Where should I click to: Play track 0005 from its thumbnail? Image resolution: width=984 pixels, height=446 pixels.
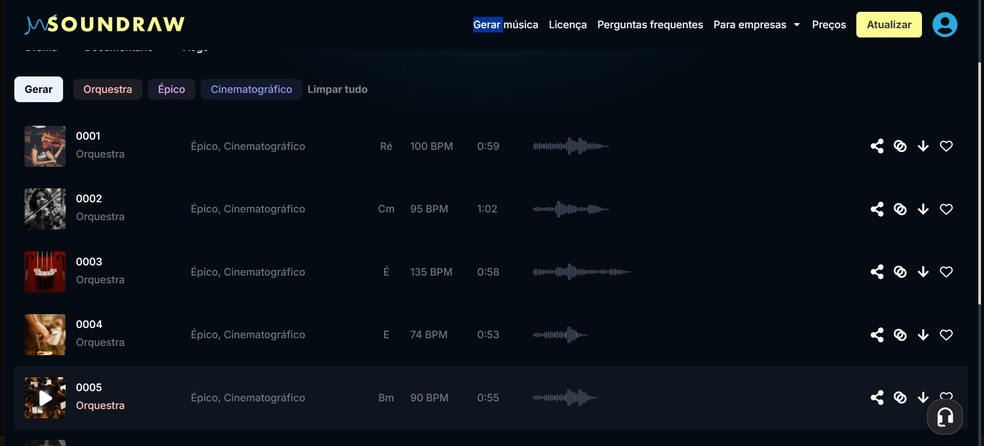[x=45, y=398]
